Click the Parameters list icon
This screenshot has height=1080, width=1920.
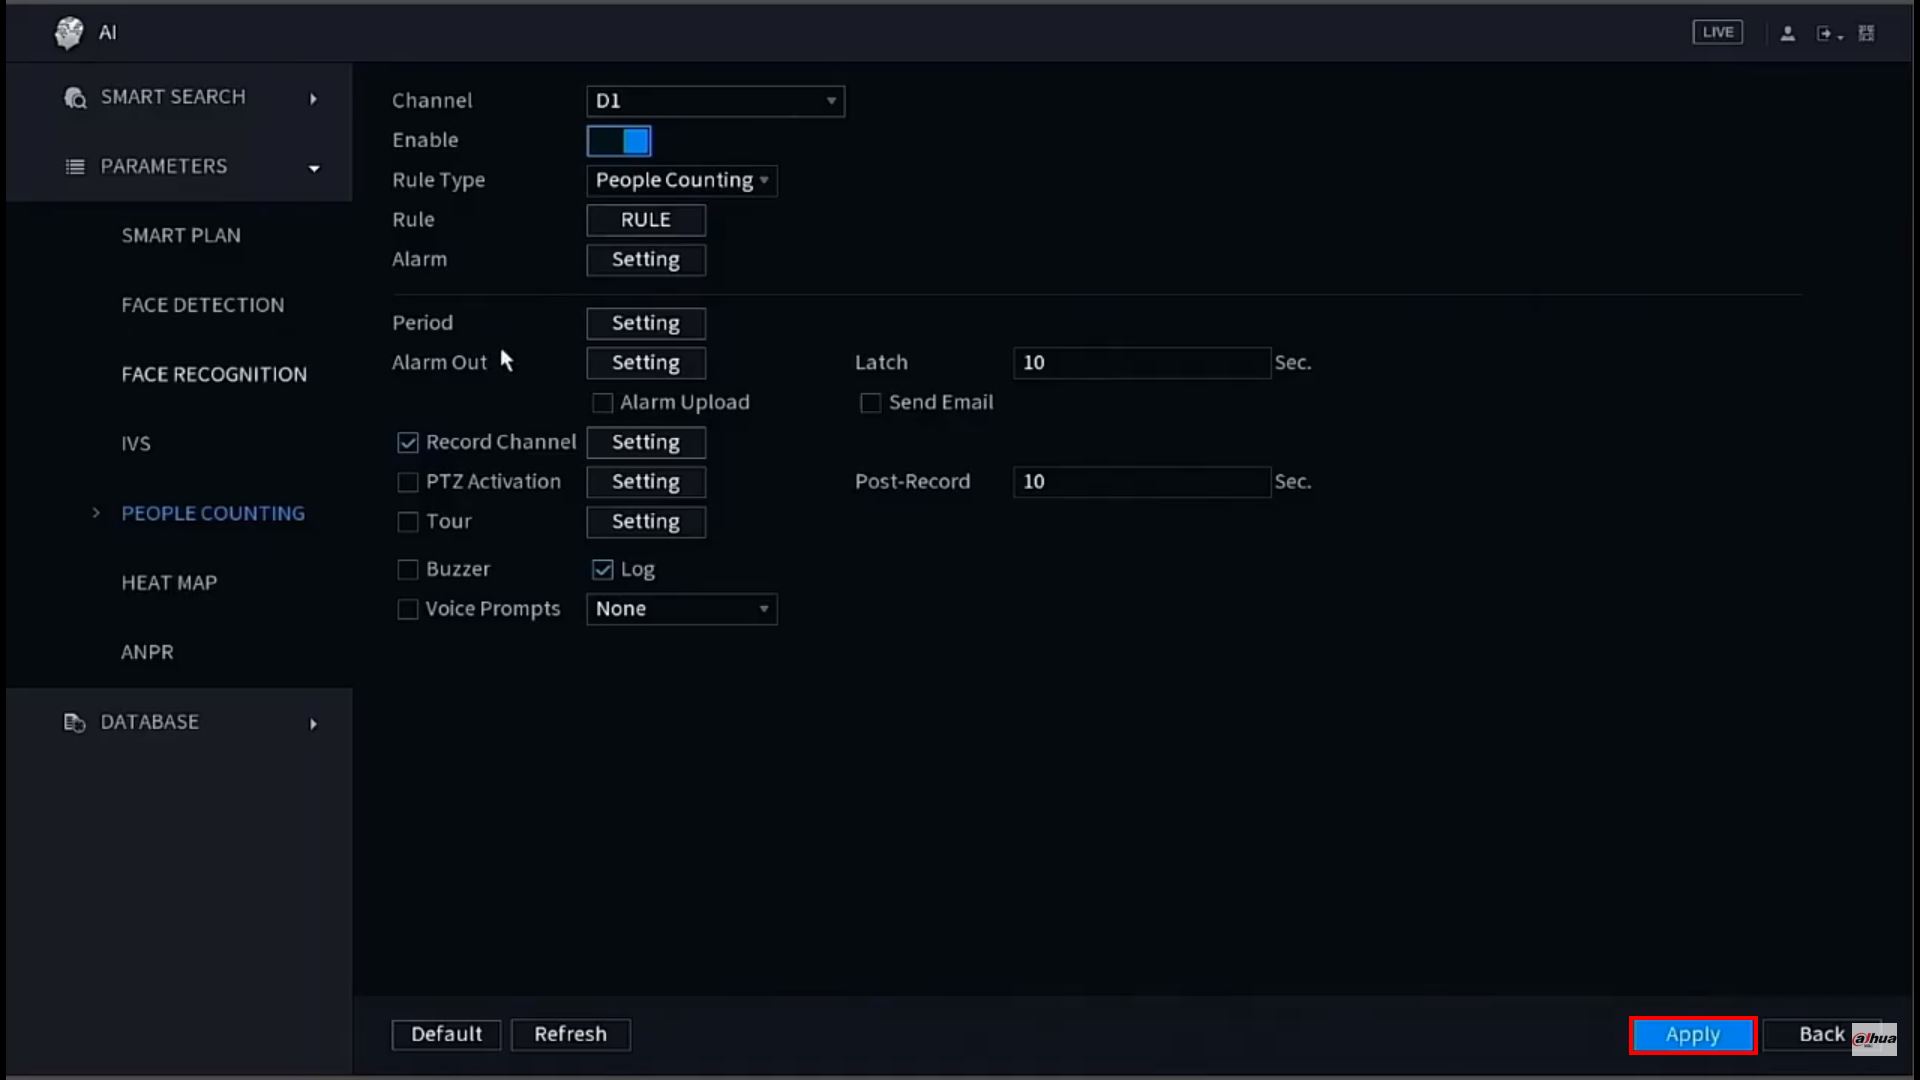point(75,167)
